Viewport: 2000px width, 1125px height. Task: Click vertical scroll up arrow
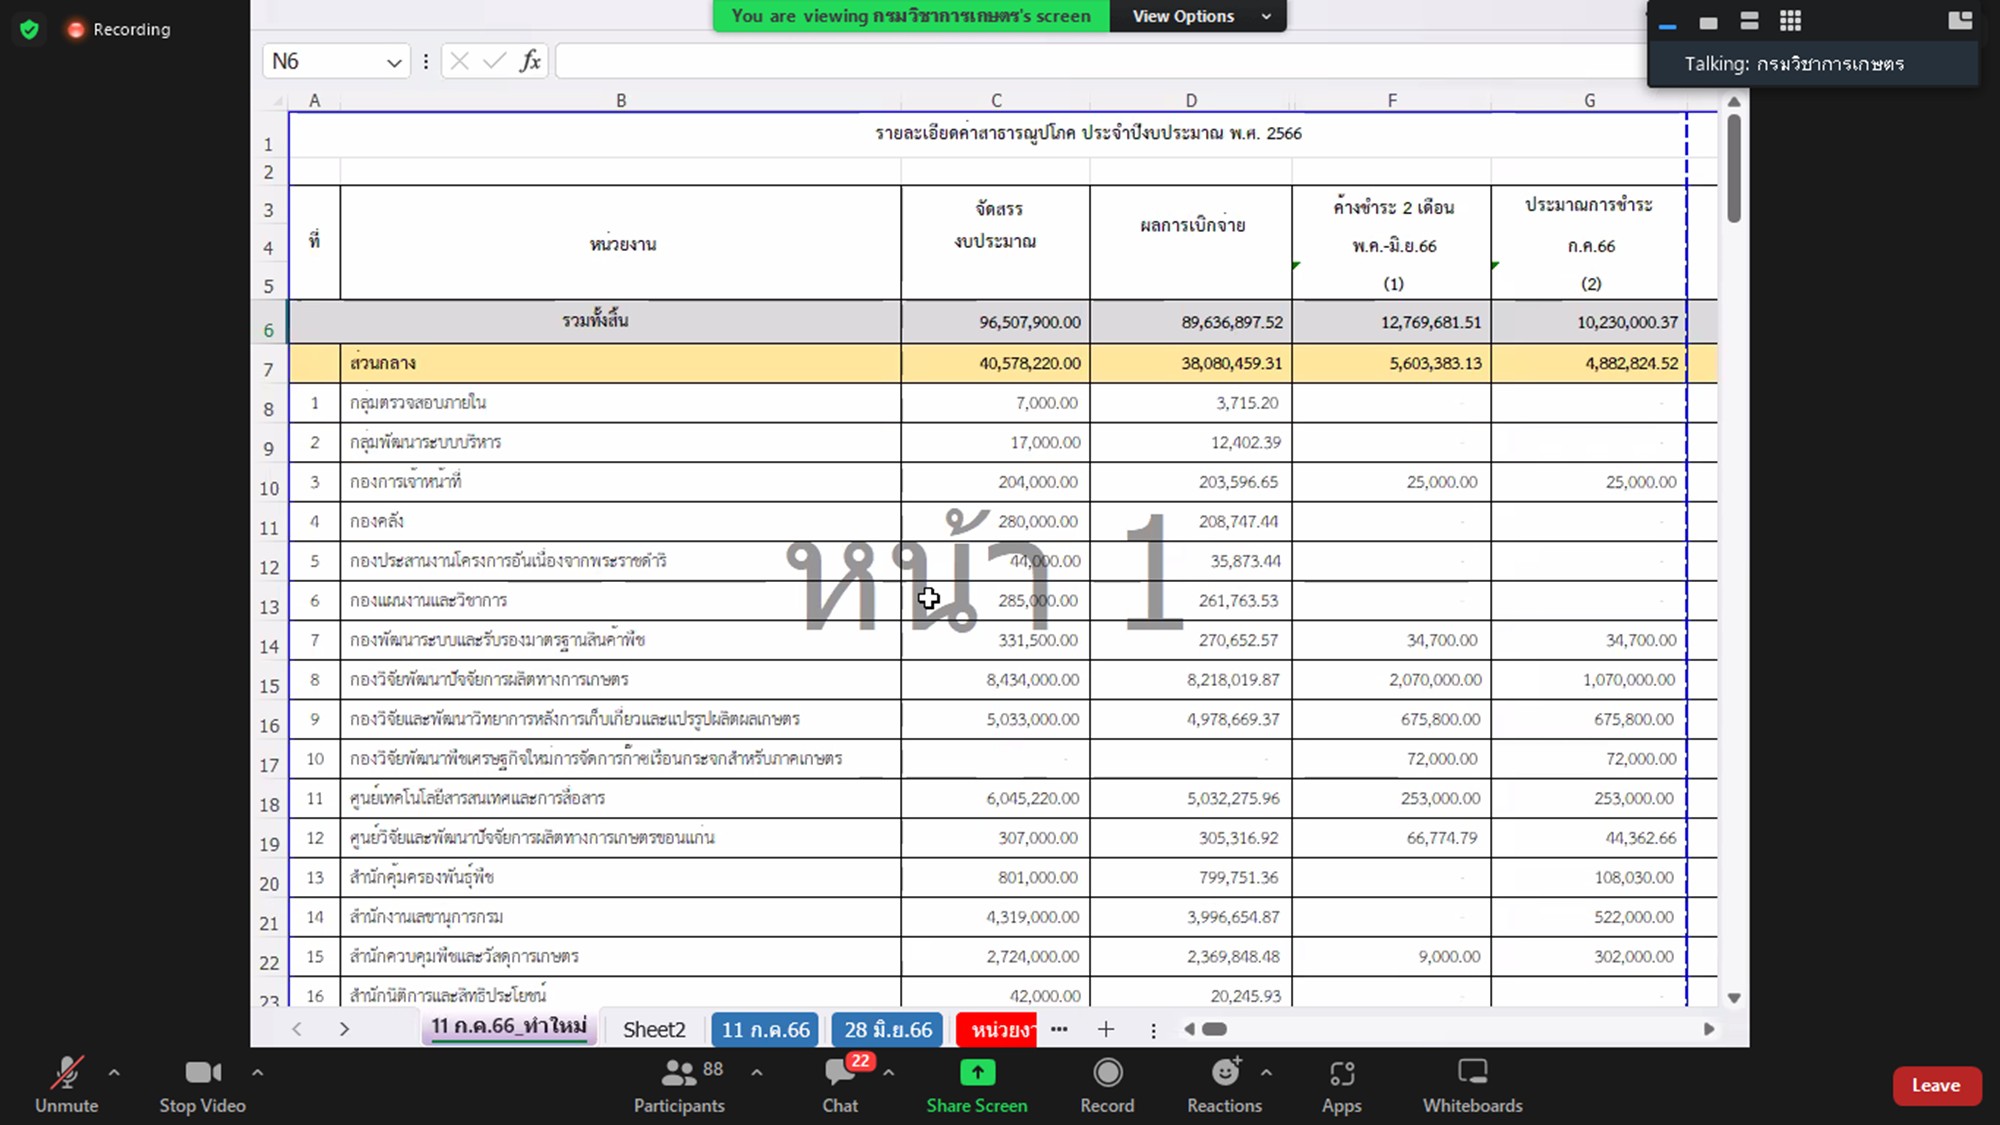[1734, 102]
